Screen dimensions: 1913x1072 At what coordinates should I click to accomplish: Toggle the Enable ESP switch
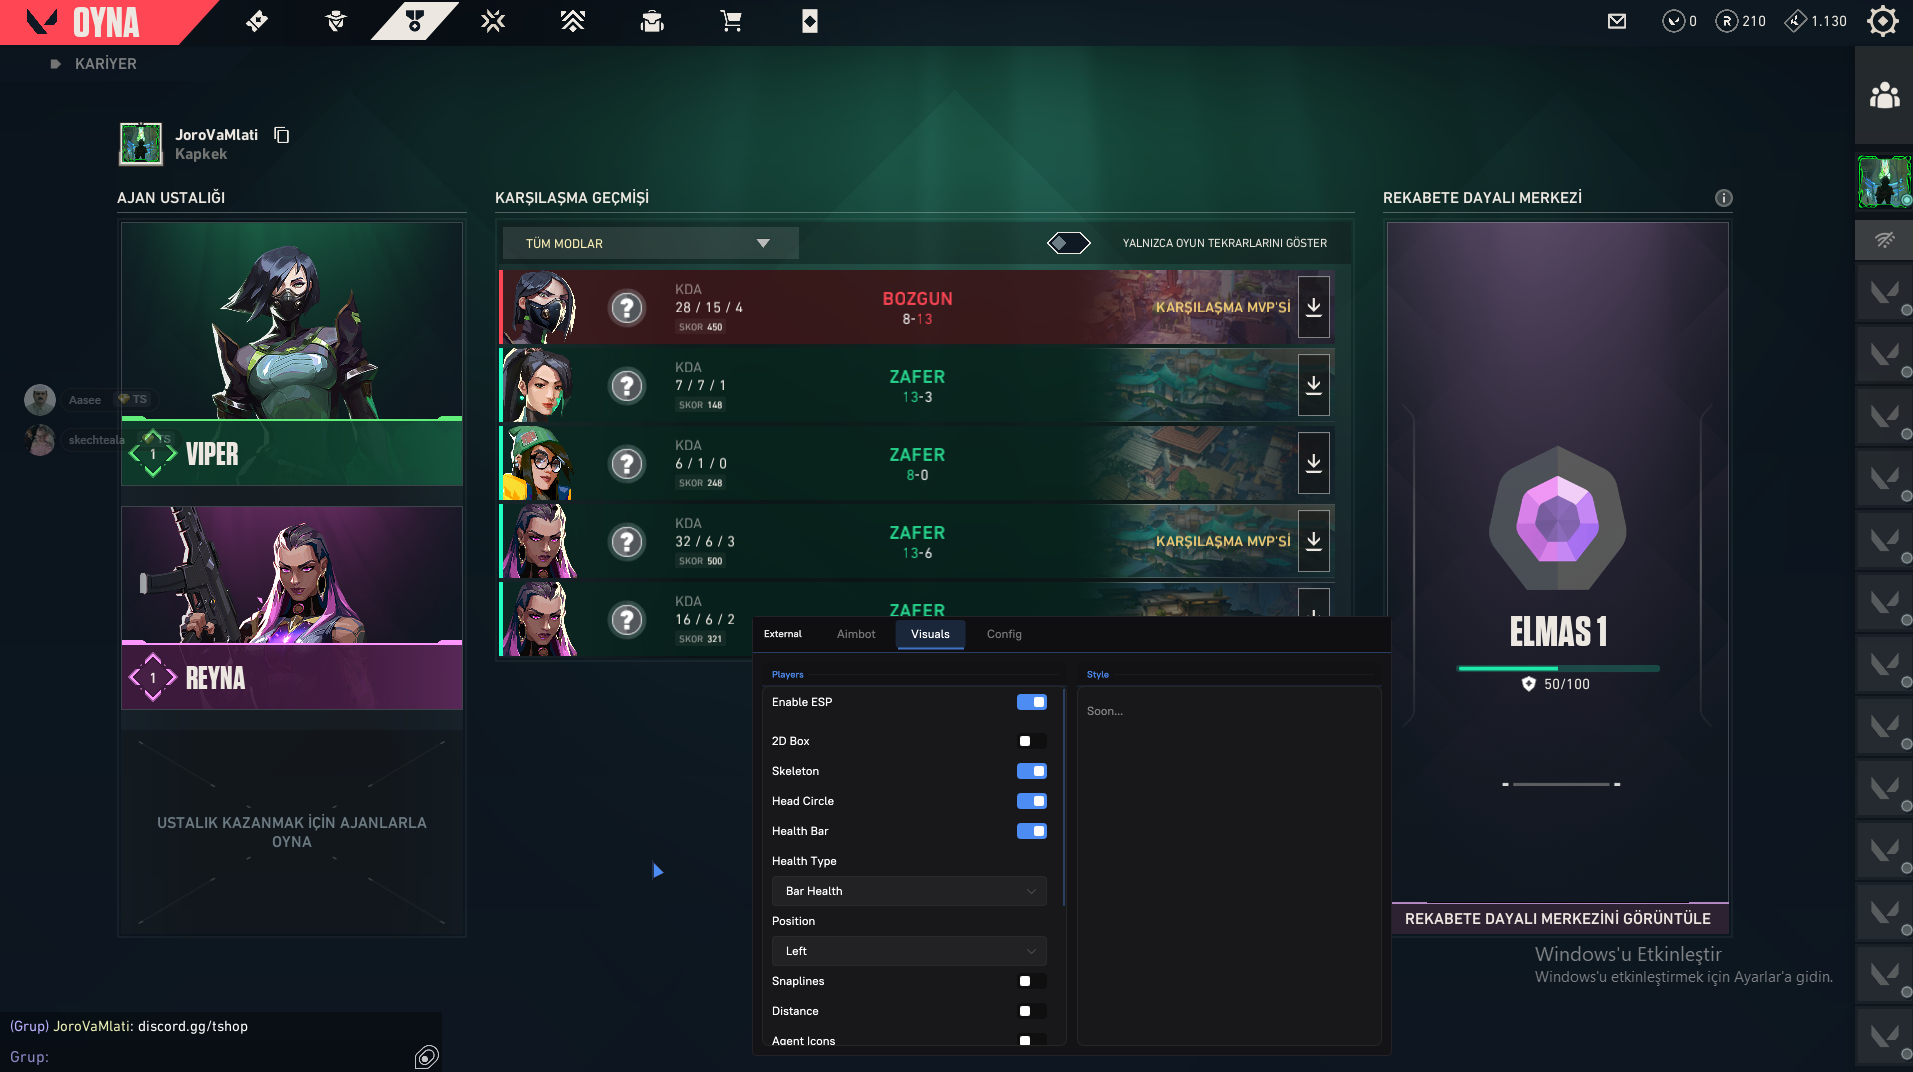tap(1031, 702)
